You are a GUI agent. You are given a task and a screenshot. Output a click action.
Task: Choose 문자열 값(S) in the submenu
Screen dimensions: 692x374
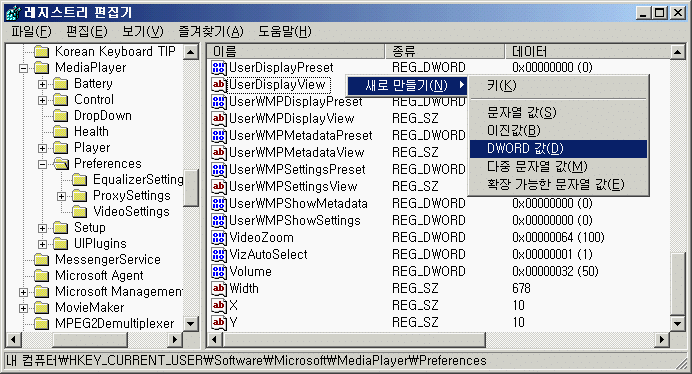[x=558, y=113]
